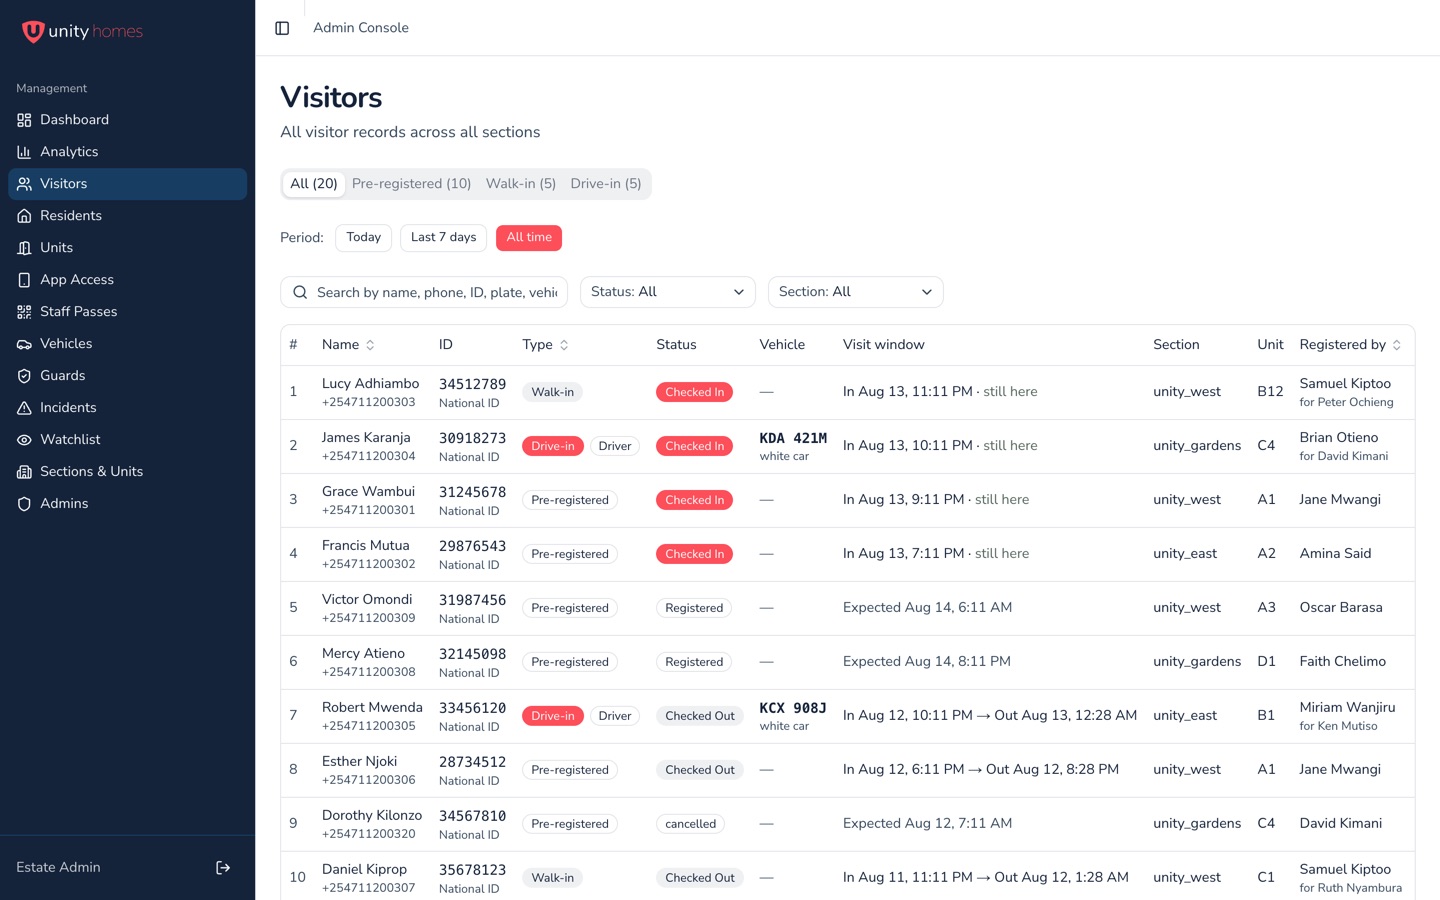Screen dimensions: 1440x900
Task: Go to Staff Passes page
Action: 128,312
